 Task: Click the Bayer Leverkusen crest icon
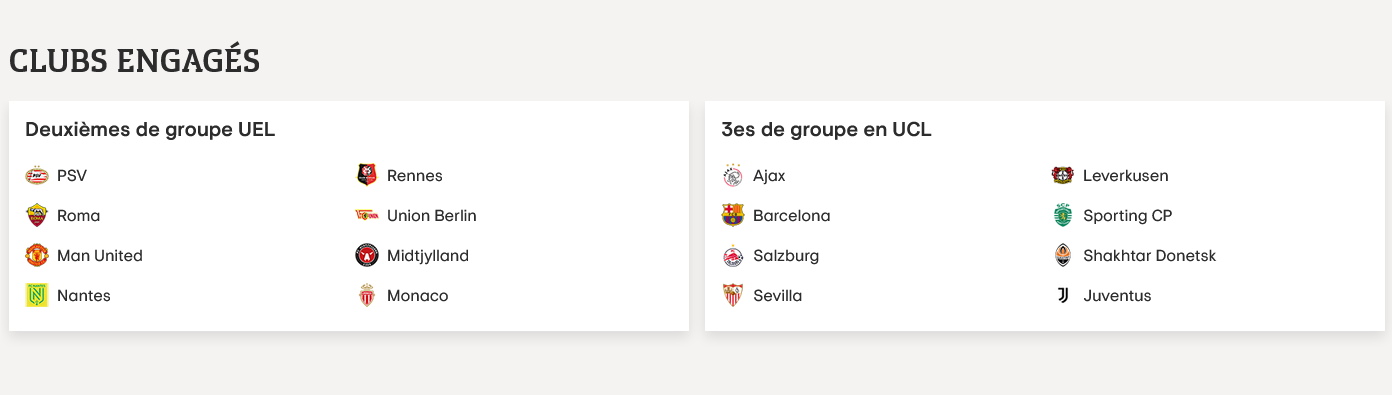pyautogui.click(x=1063, y=176)
